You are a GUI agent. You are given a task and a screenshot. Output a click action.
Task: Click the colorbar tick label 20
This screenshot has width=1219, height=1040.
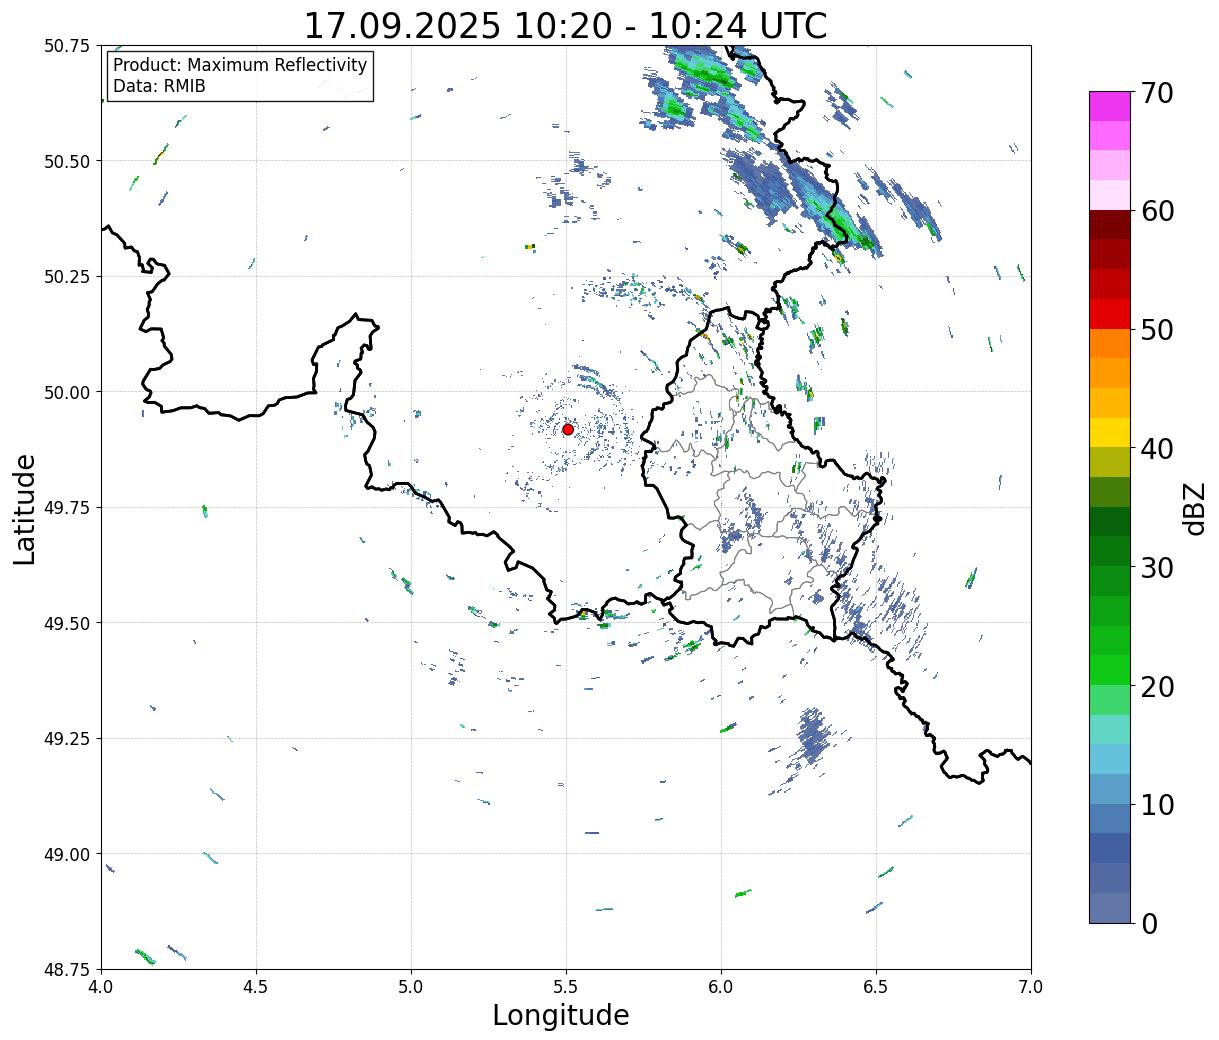coord(1157,687)
